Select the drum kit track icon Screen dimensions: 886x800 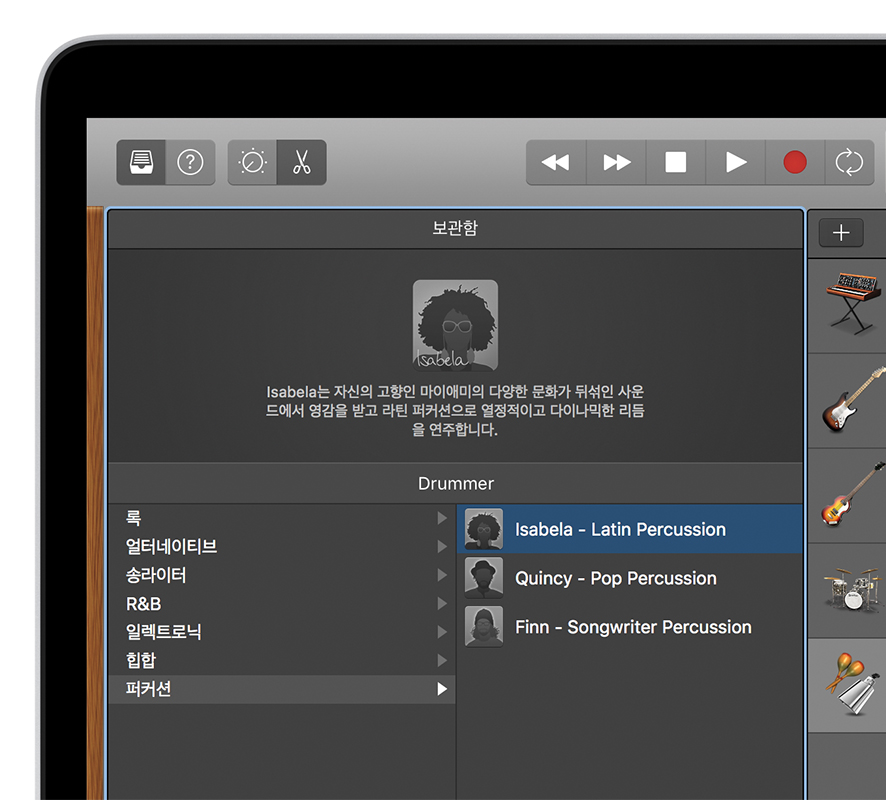[x=851, y=590]
